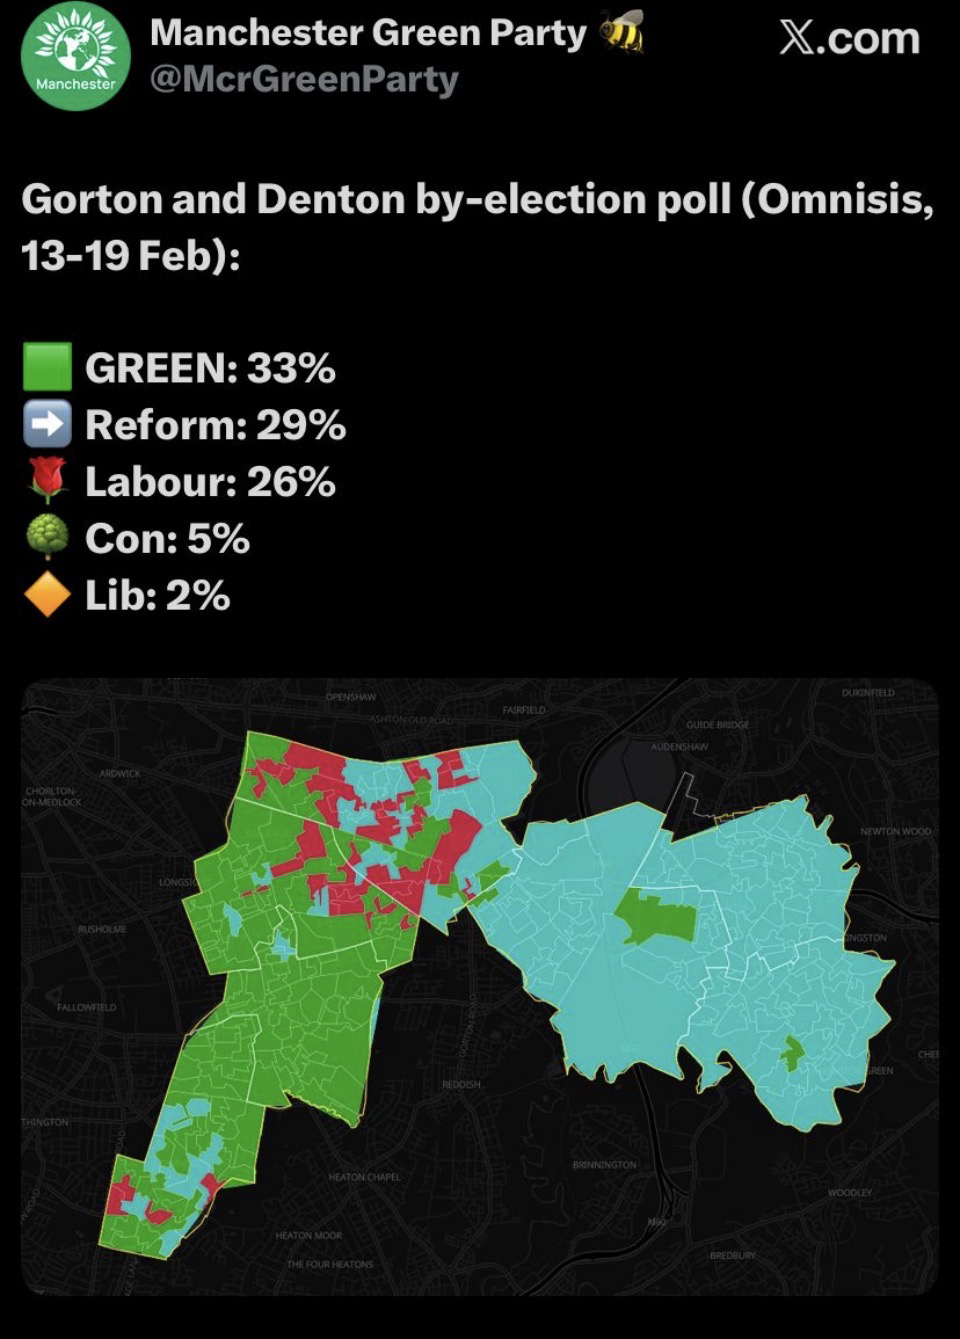The width and height of the screenshot is (960, 1339).
Task: Click the X.com logo text
Action: pyautogui.click(x=849, y=38)
